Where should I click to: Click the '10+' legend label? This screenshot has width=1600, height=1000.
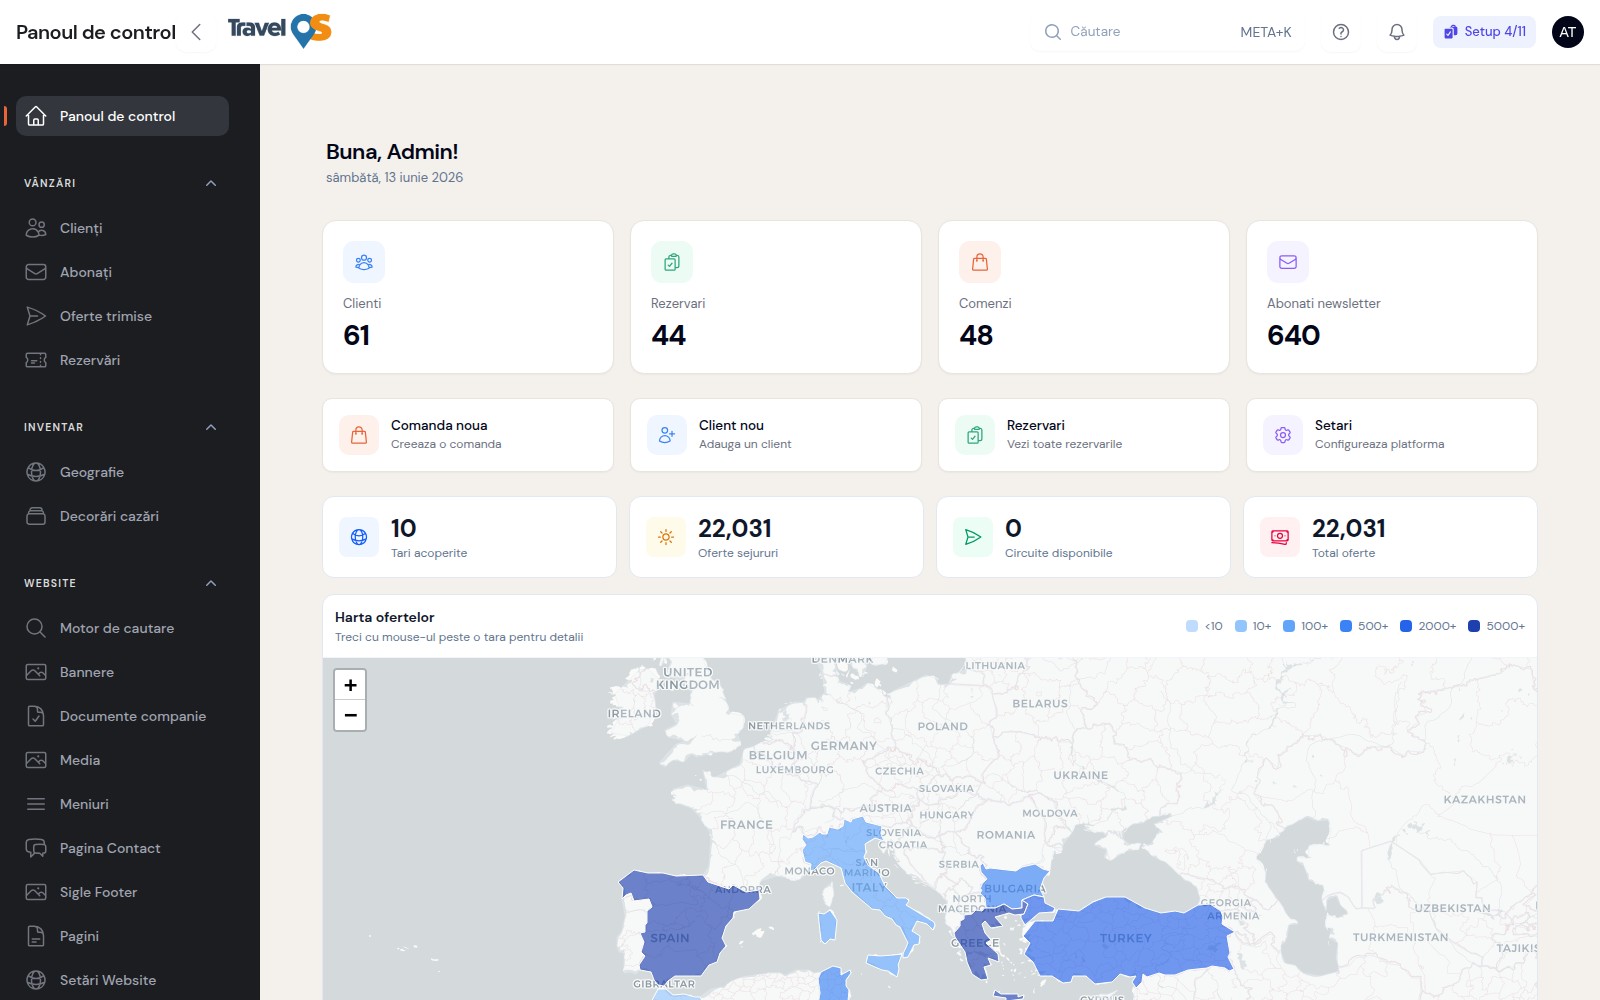click(x=1262, y=626)
